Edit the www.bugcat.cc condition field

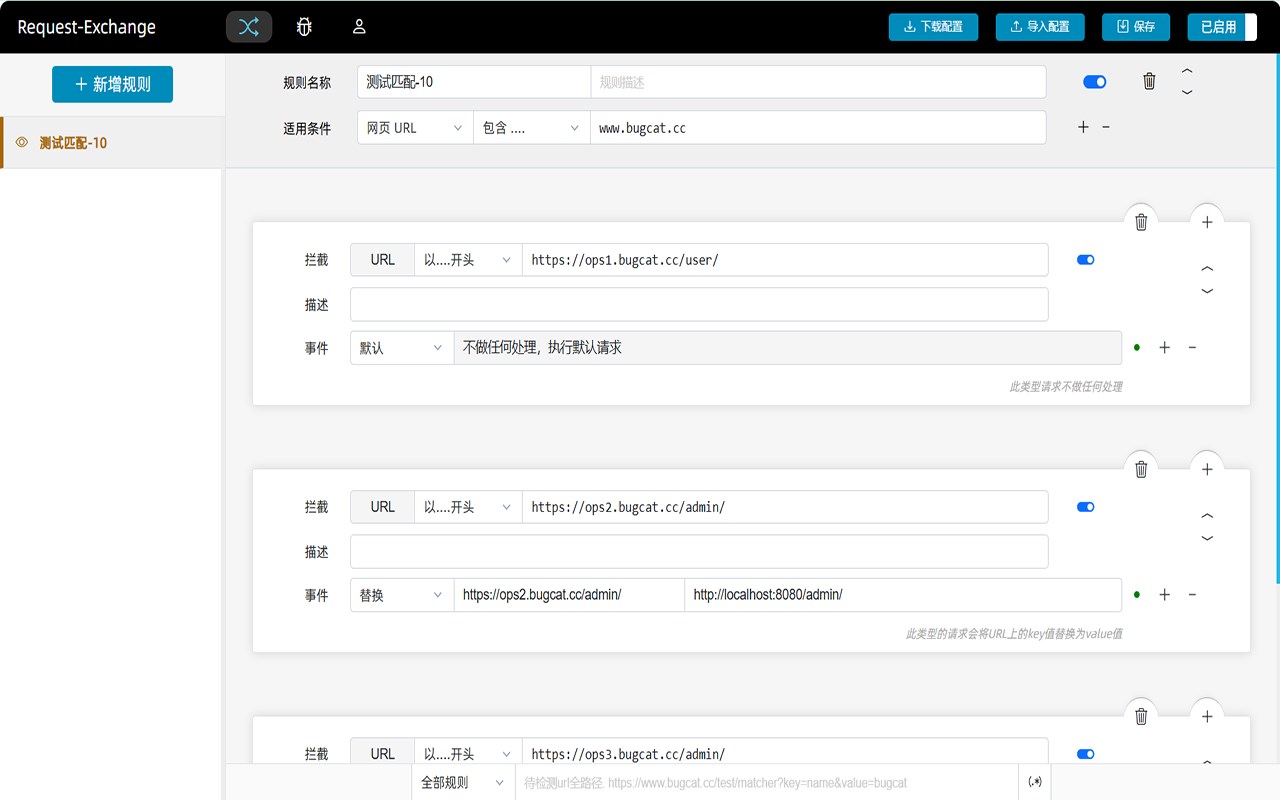[x=818, y=128]
